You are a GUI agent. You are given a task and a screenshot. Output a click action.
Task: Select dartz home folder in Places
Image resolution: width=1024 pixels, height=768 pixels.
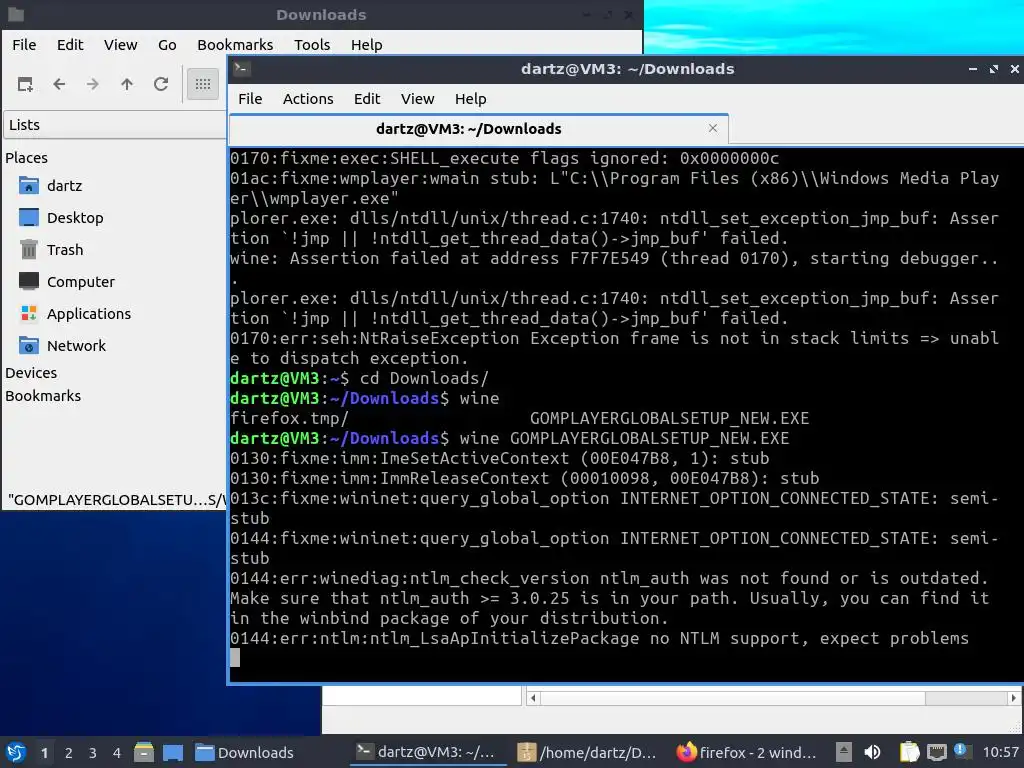click(x=64, y=185)
